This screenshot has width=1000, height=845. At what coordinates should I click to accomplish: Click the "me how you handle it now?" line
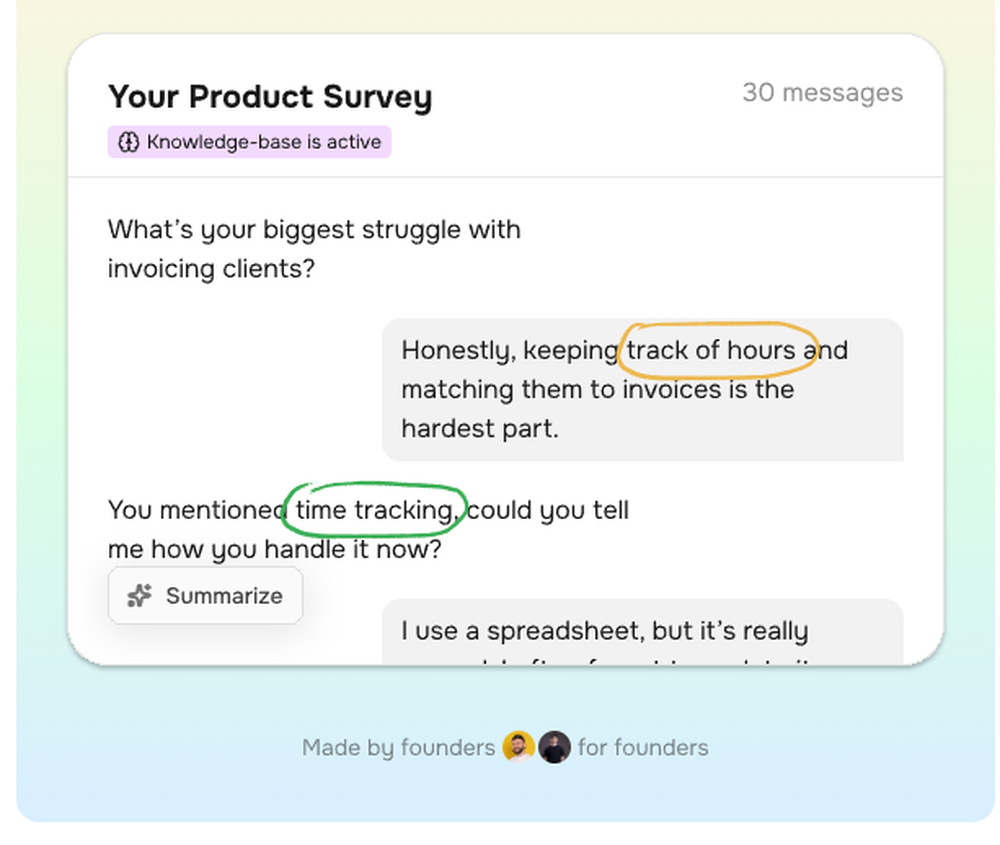[x=274, y=550]
